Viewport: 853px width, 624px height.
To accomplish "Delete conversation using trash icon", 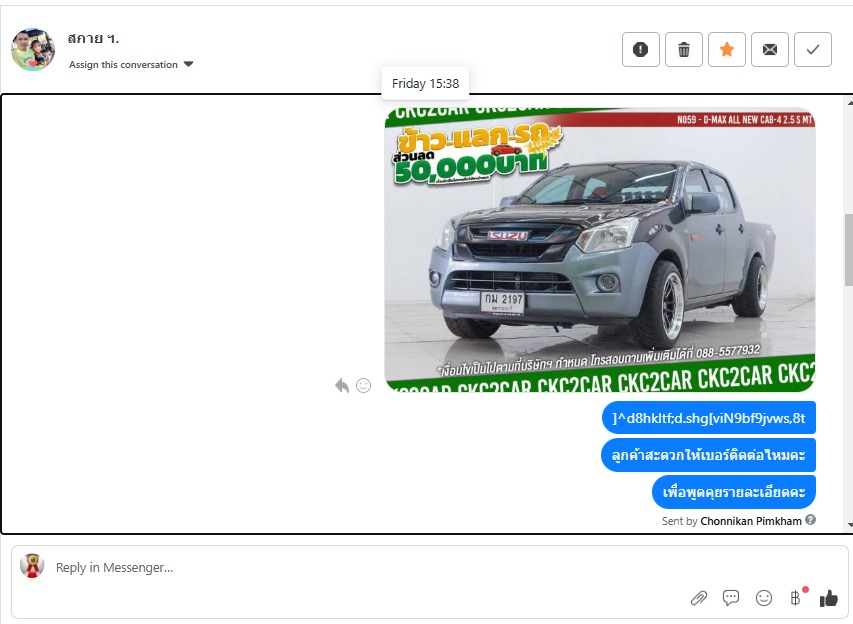I will 684,50.
